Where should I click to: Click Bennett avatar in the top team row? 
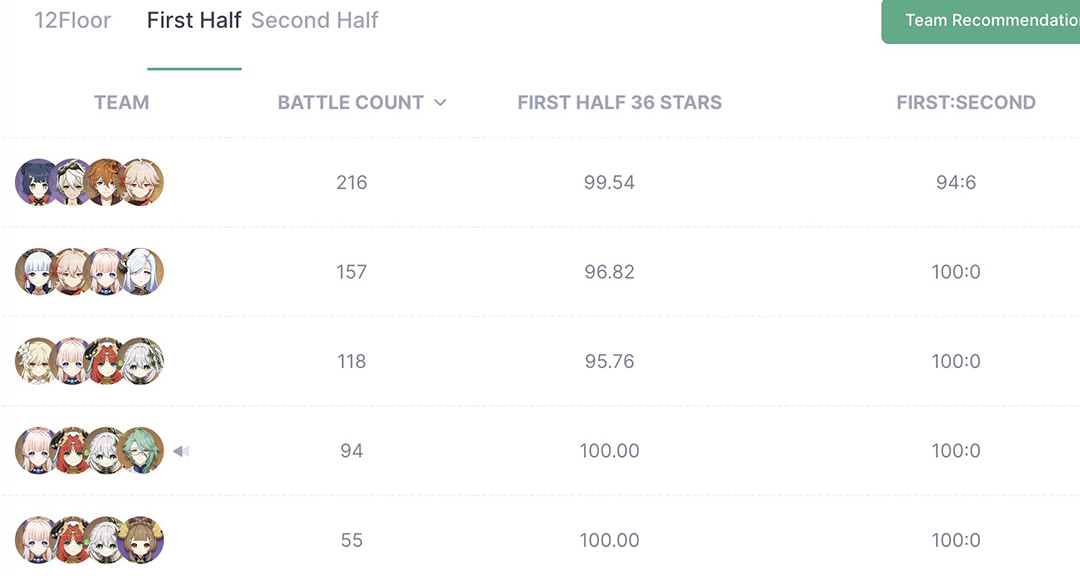pos(72,183)
